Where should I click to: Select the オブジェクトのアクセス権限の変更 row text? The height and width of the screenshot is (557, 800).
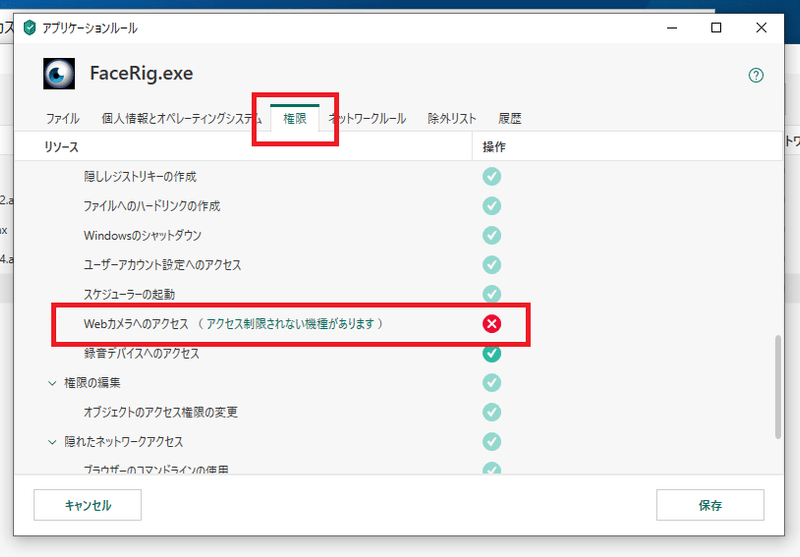[x=161, y=412]
